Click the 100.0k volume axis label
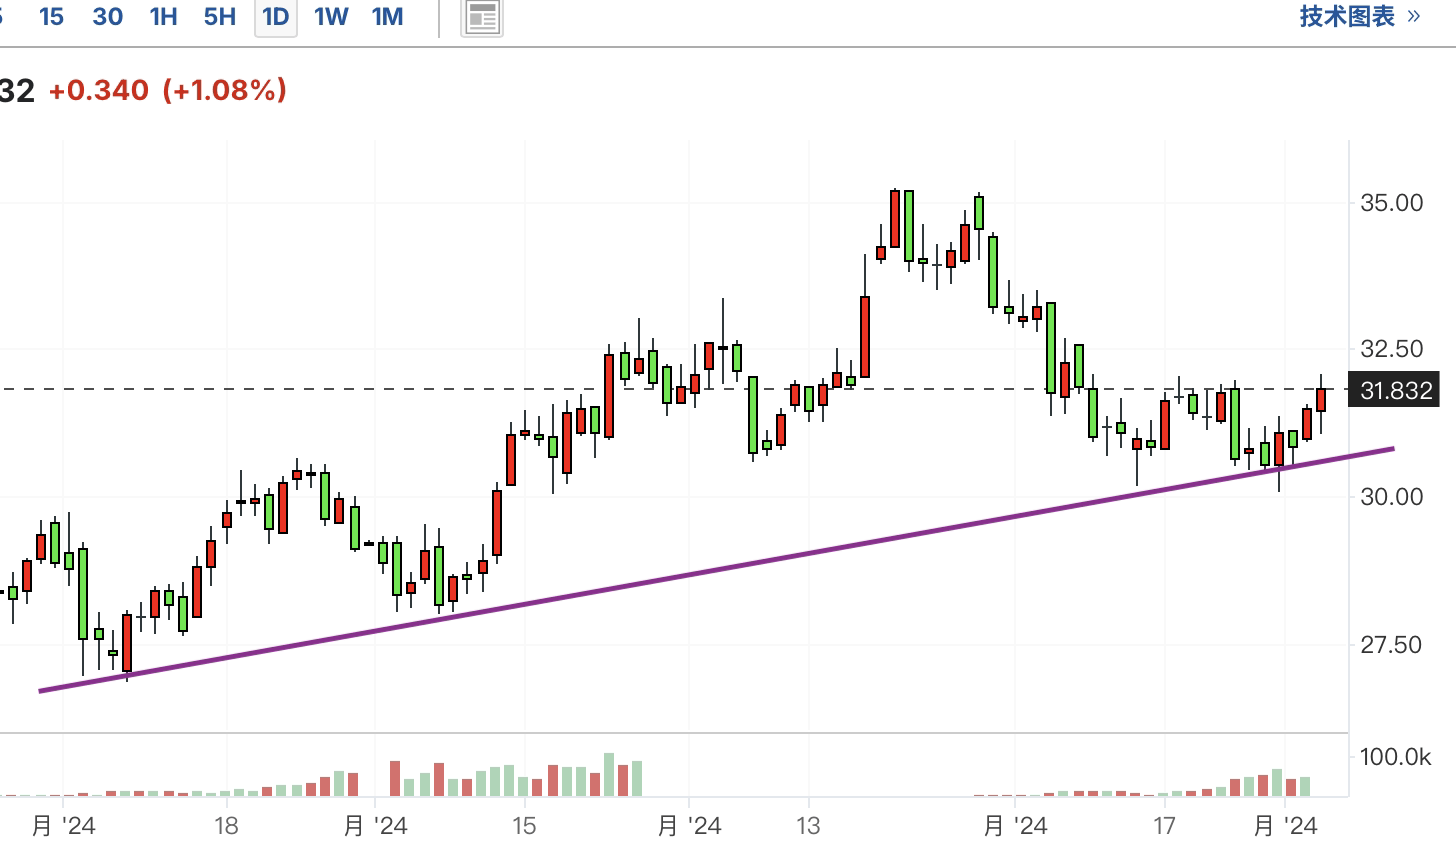 1395,757
